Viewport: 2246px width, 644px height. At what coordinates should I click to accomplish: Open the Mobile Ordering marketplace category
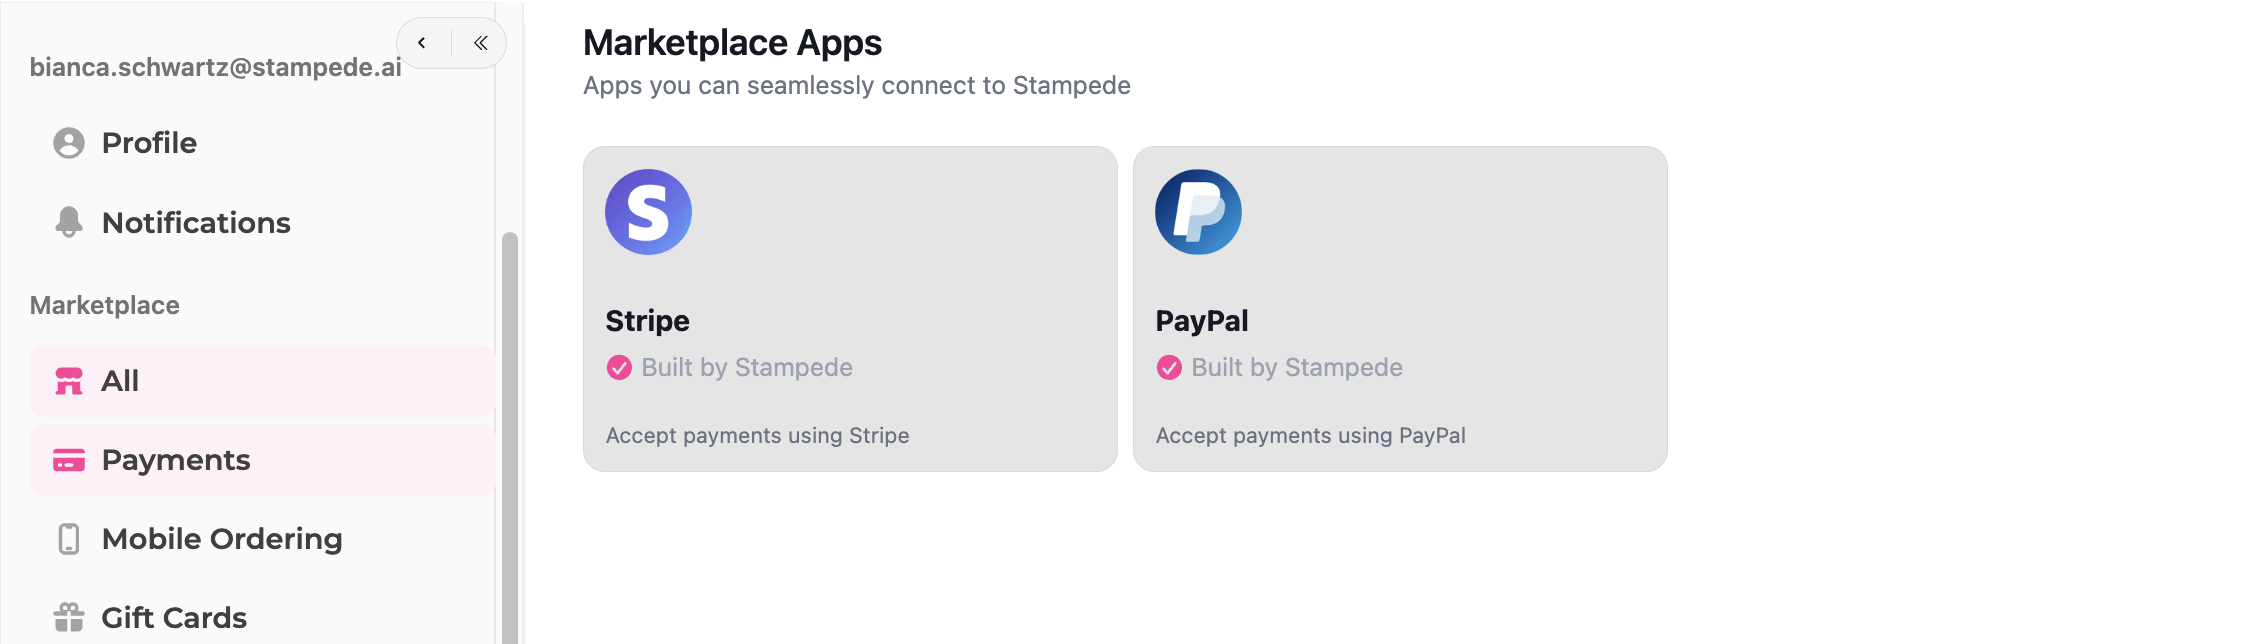point(262,539)
